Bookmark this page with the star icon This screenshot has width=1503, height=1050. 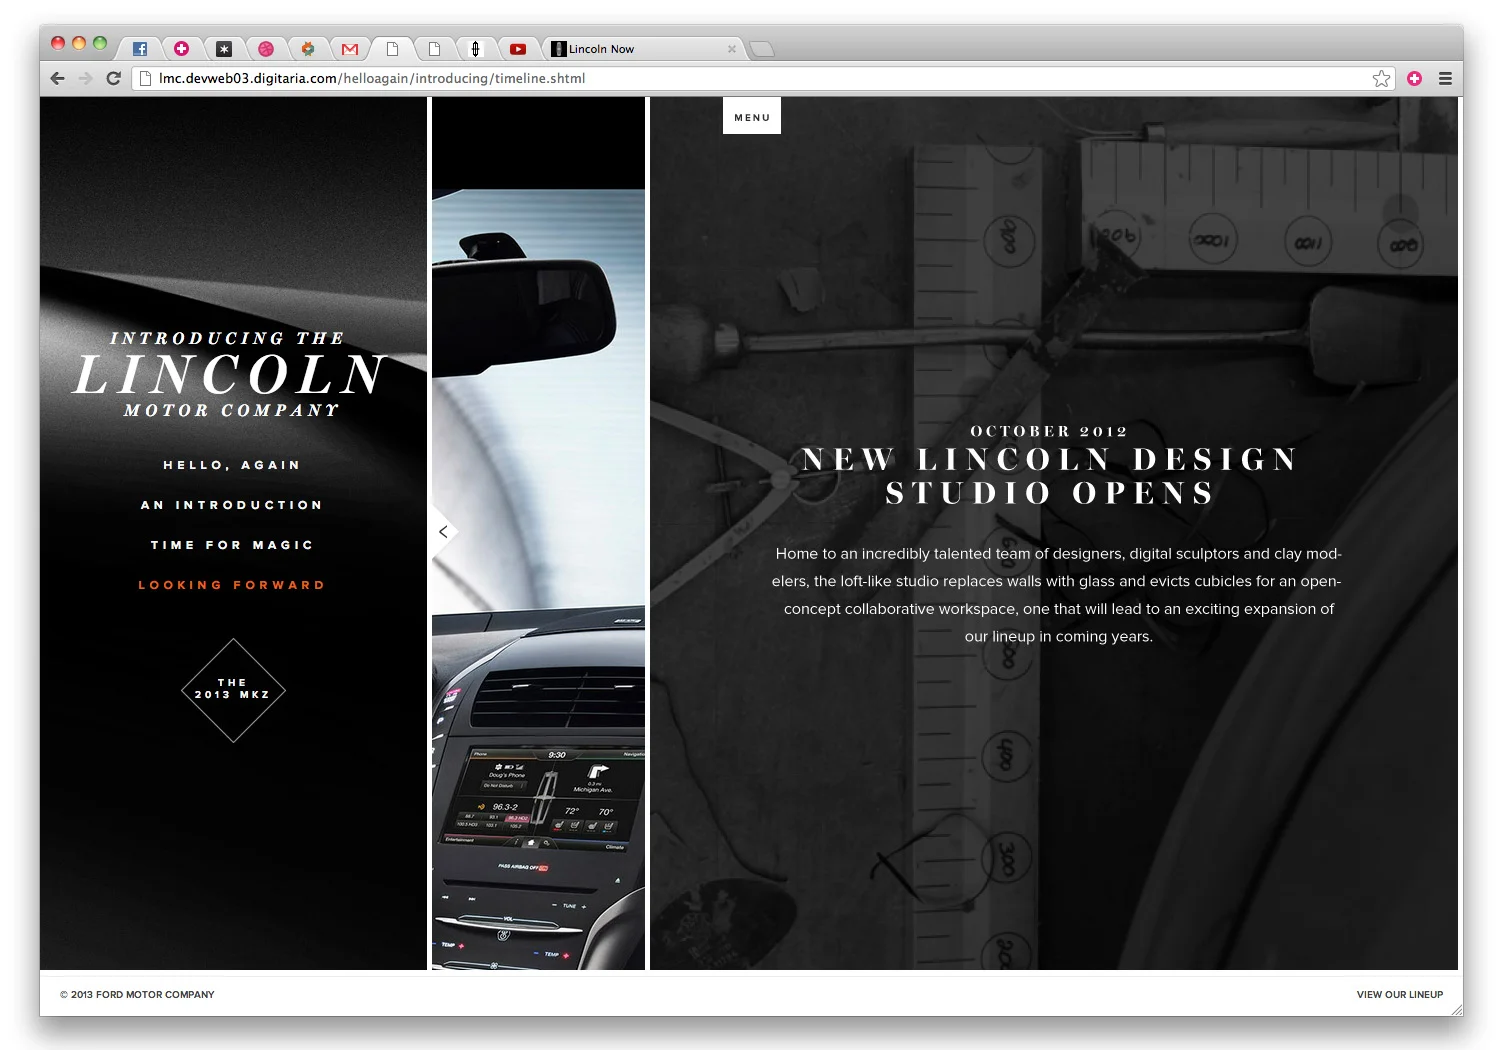click(1381, 78)
